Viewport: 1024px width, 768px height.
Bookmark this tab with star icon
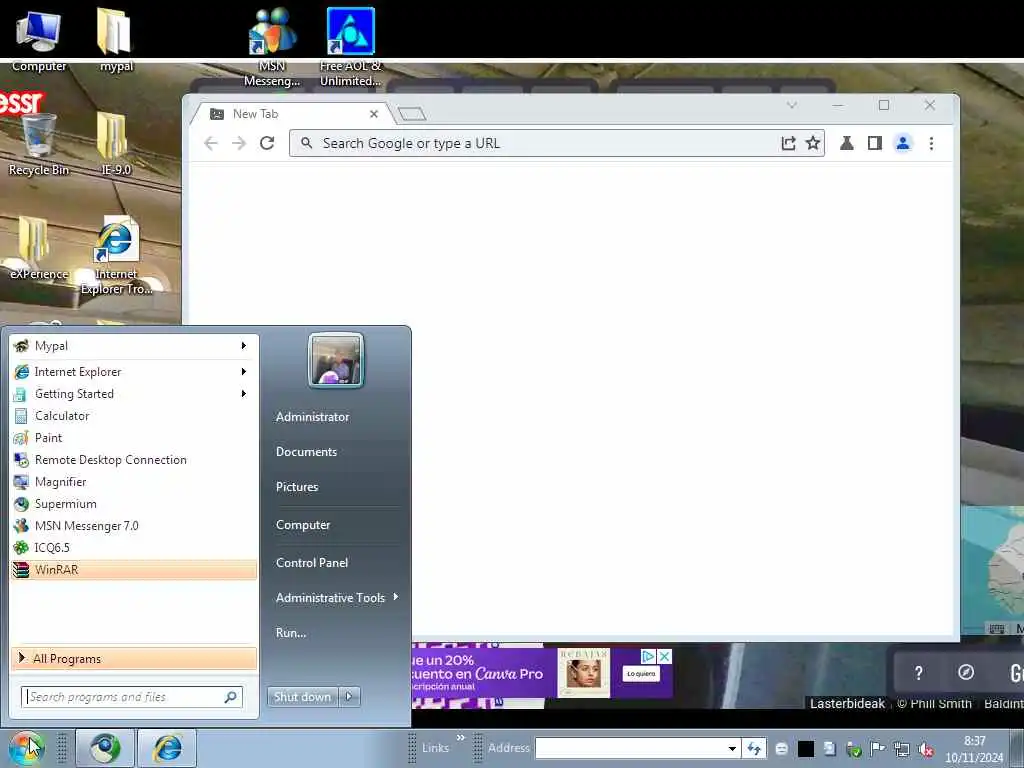pyautogui.click(x=812, y=143)
